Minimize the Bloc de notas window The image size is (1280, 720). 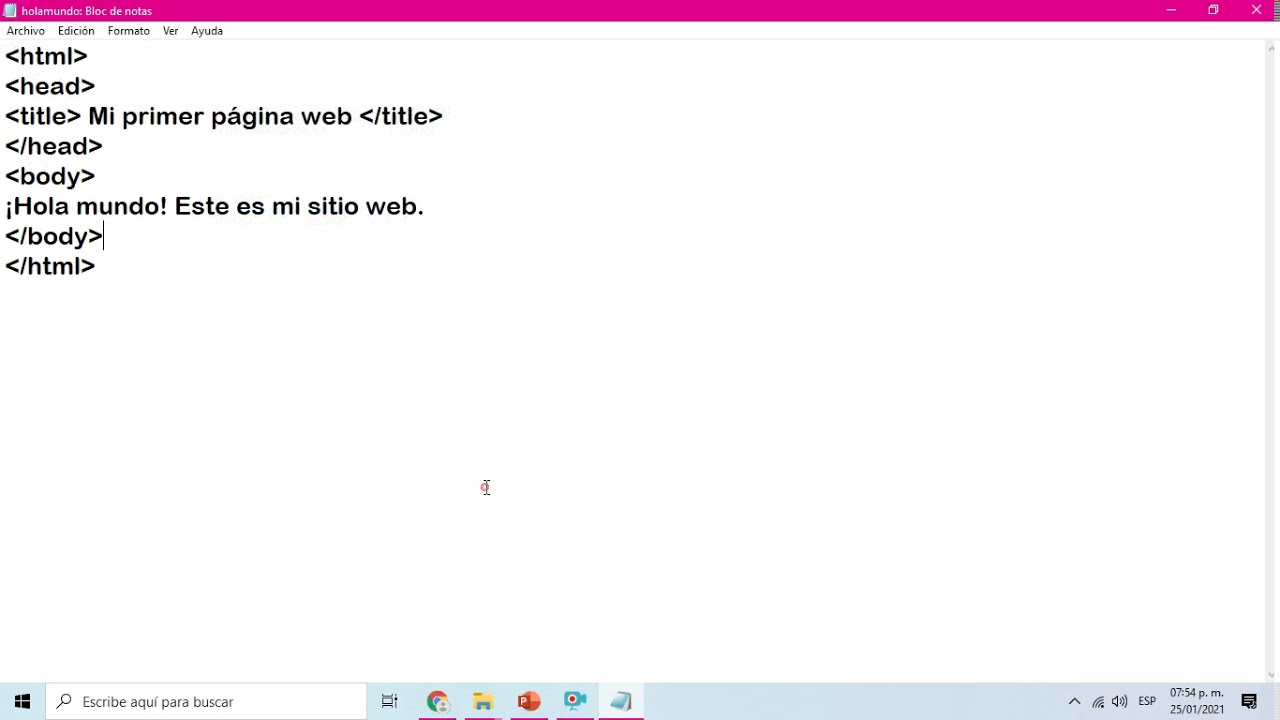(x=1171, y=10)
